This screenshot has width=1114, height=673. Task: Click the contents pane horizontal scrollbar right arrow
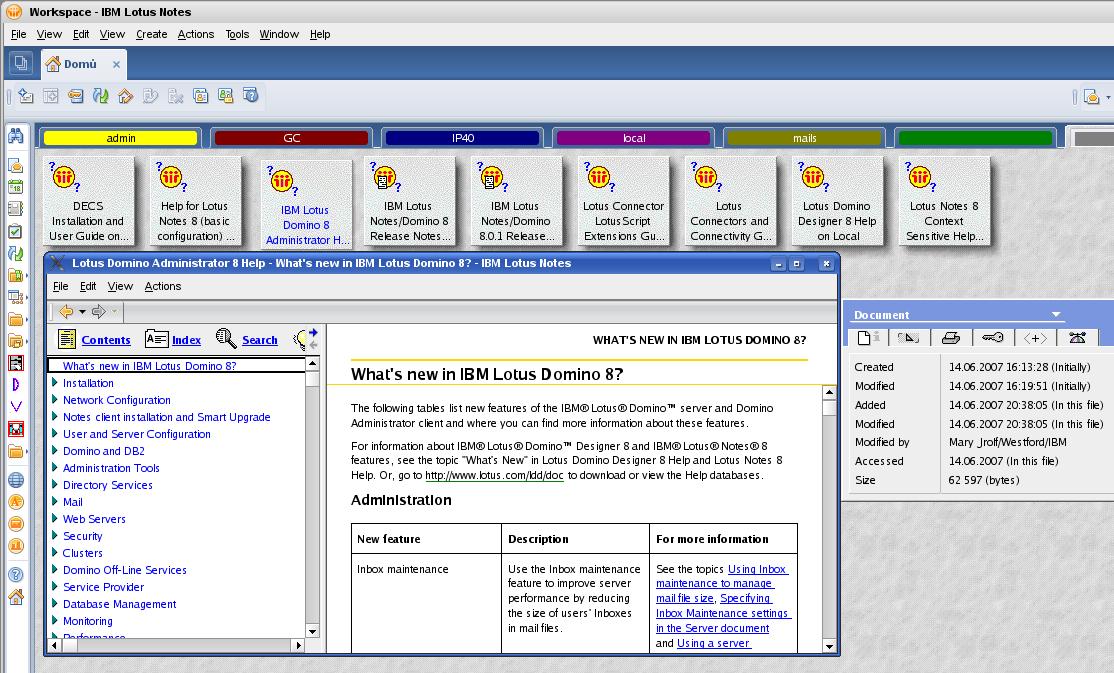(298, 645)
